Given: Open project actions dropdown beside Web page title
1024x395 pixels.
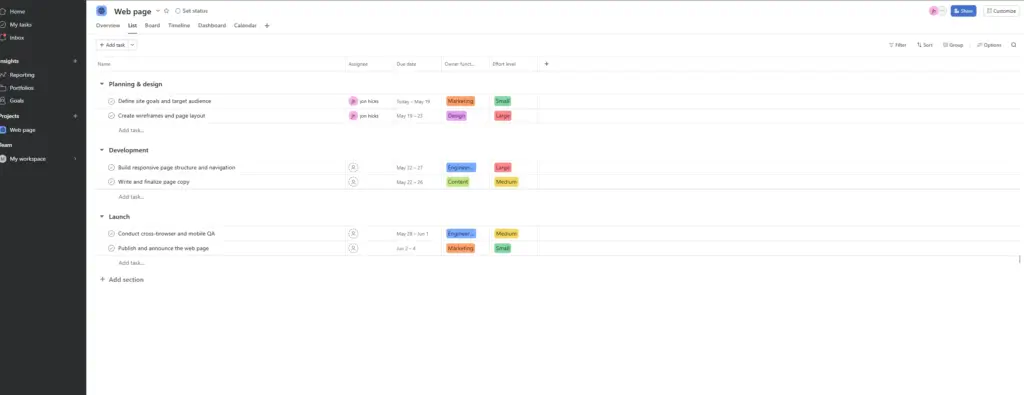Looking at the screenshot, I should click(157, 11).
